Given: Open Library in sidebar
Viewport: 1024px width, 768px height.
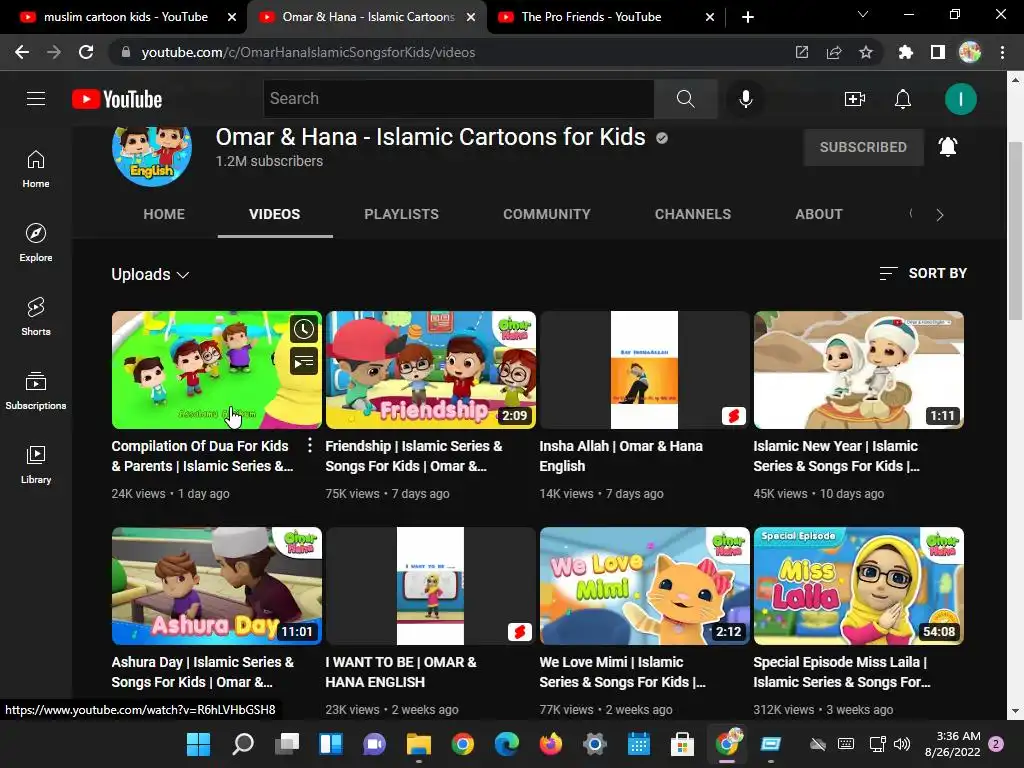Looking at the screenshot, I should pos(36,464).
